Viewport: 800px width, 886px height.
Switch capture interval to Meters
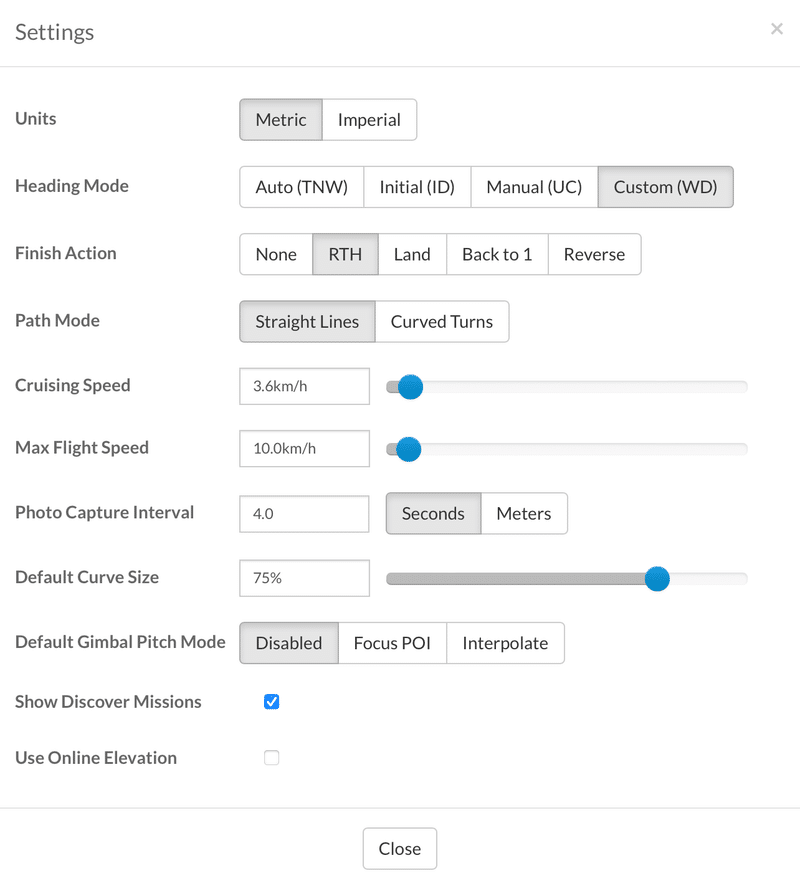click(524, 514)
